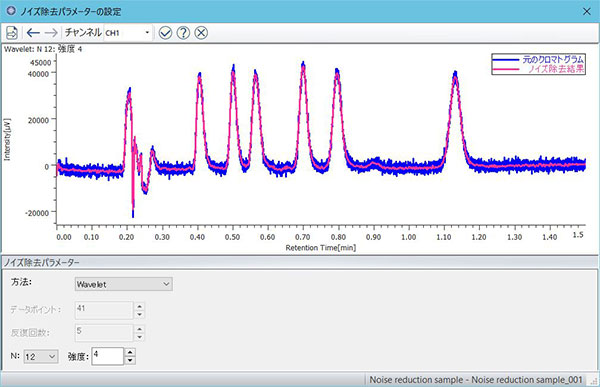600x387 pixels.
Task: Decrease the strength value with down arrow
Action: coord(130,361)
